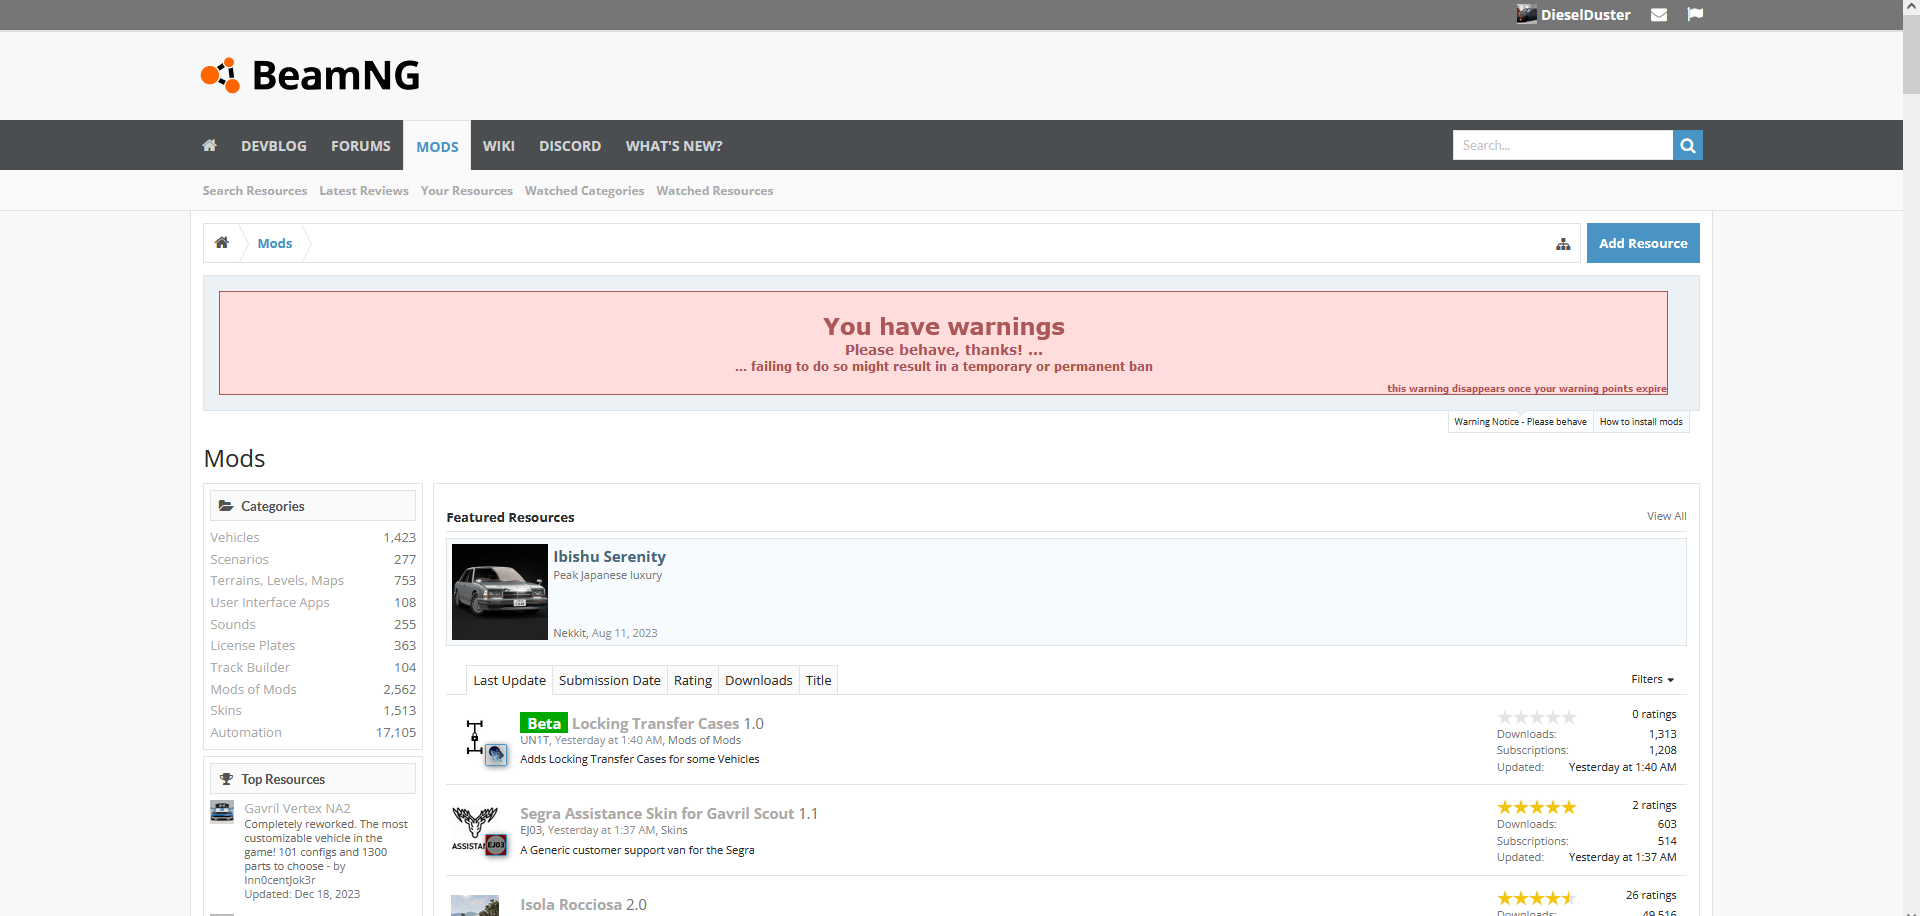The image size is (1920, 916).
Task: Open the Vehicles category
Action: [235, 538]
